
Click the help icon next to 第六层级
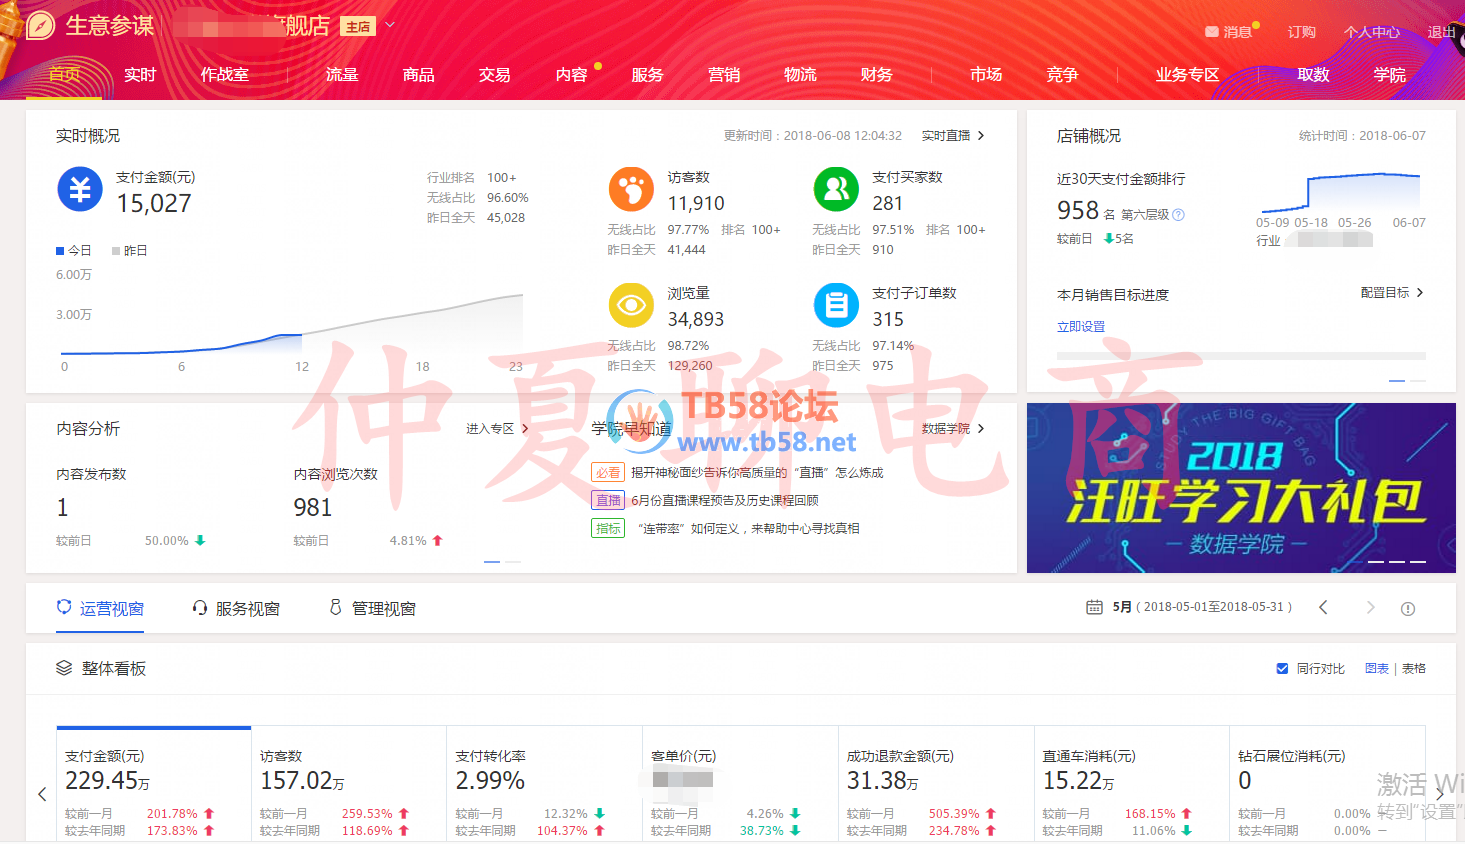click(x=1178, y=215)
